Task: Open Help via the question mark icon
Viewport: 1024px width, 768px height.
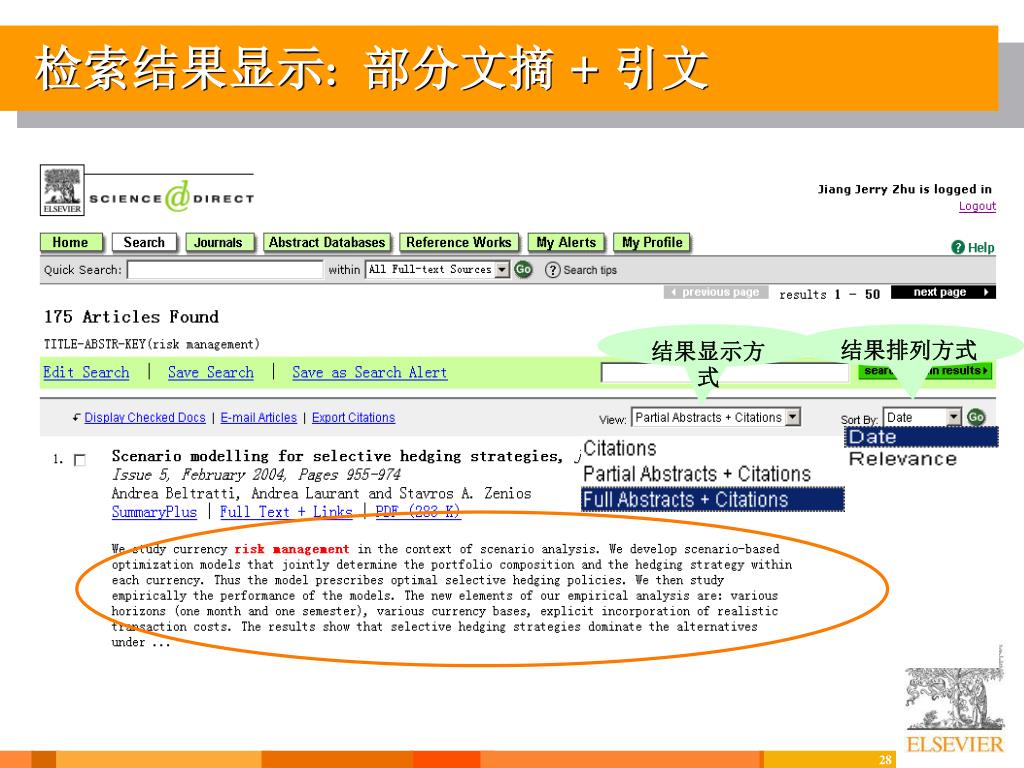Action: pyautogui.click(x=958, y=247)
